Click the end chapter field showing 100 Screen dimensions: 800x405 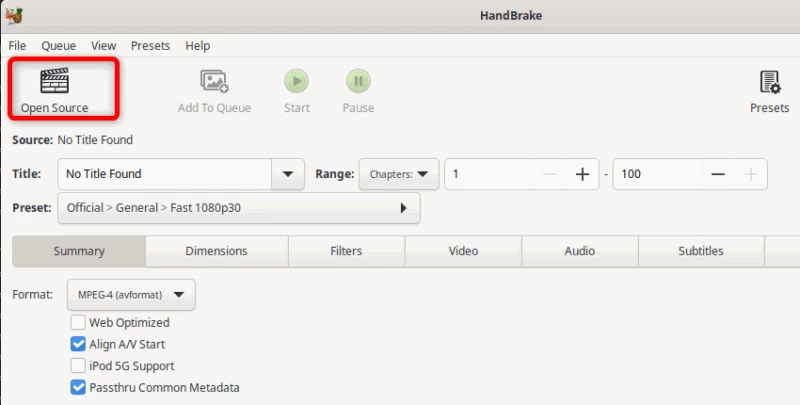tap(657, 174)
